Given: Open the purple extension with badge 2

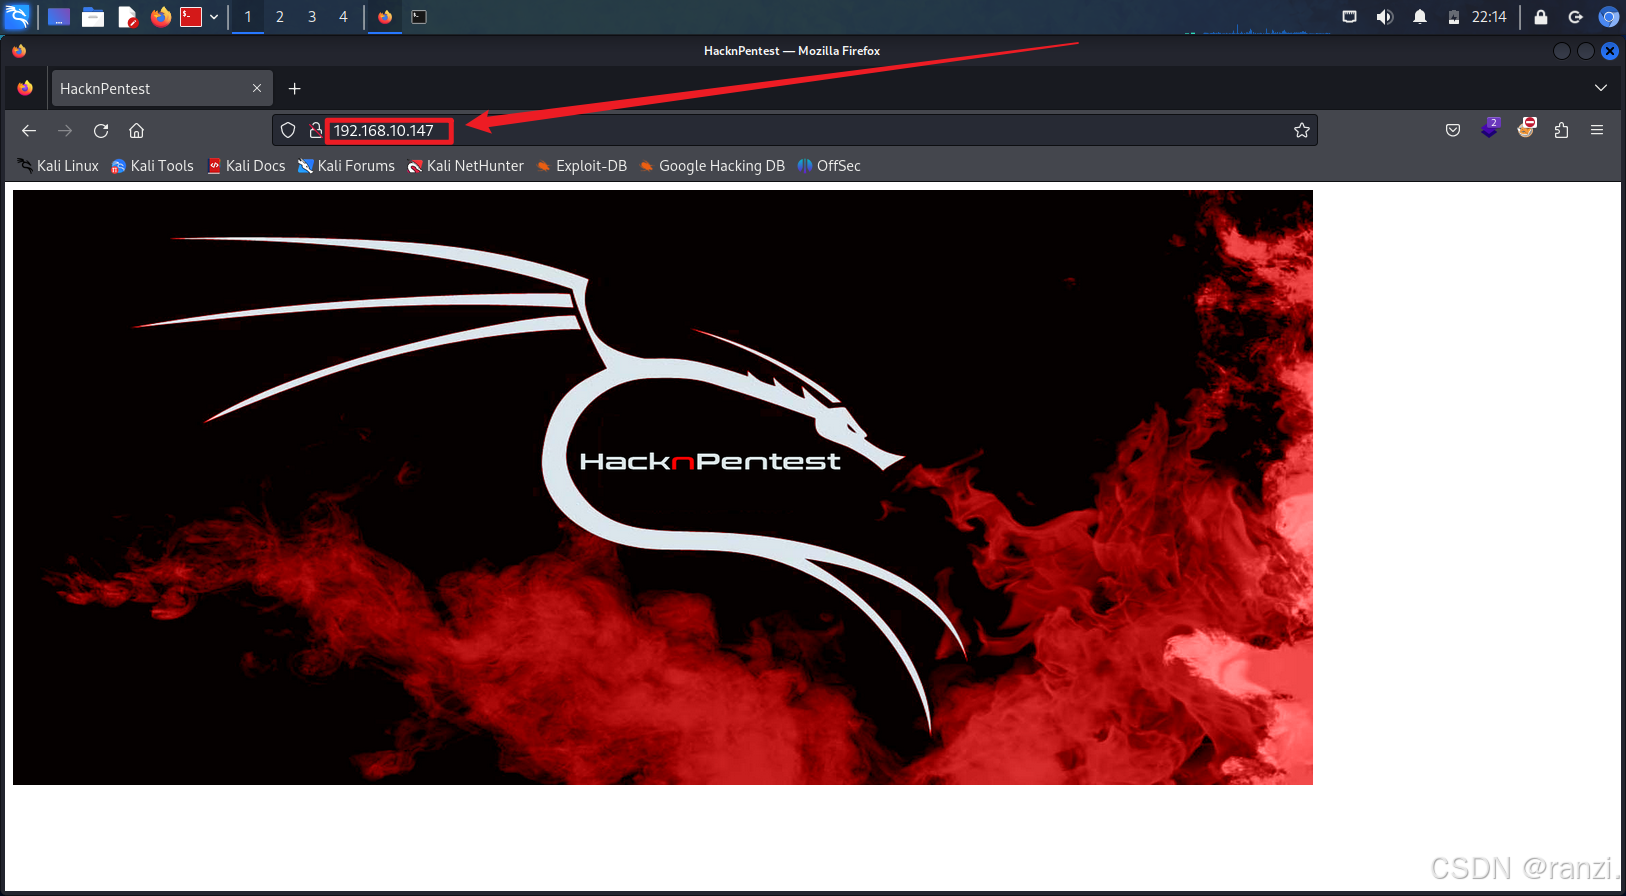Looking at the screenshot, I should point(1489,129).
